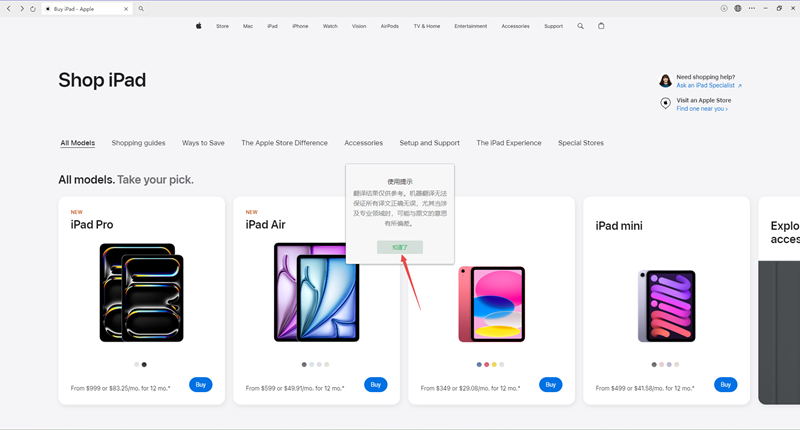Click 'From $999 or $83.25/mo.' price text
This screenshot has width=800, height=430.
pos(120,388)
